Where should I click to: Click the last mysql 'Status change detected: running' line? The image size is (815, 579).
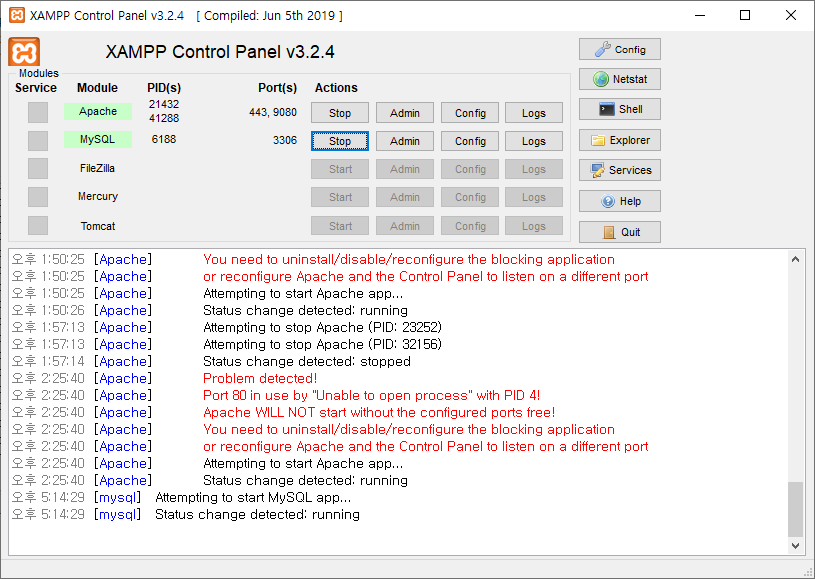coord(257,515)
